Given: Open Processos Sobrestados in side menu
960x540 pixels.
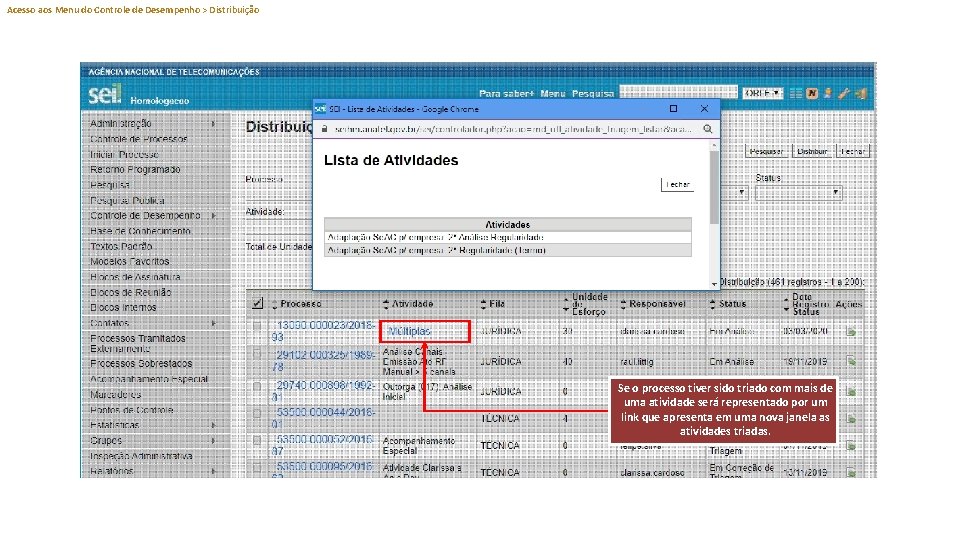Looking at the screenshot, I should (x=141, y=364).
